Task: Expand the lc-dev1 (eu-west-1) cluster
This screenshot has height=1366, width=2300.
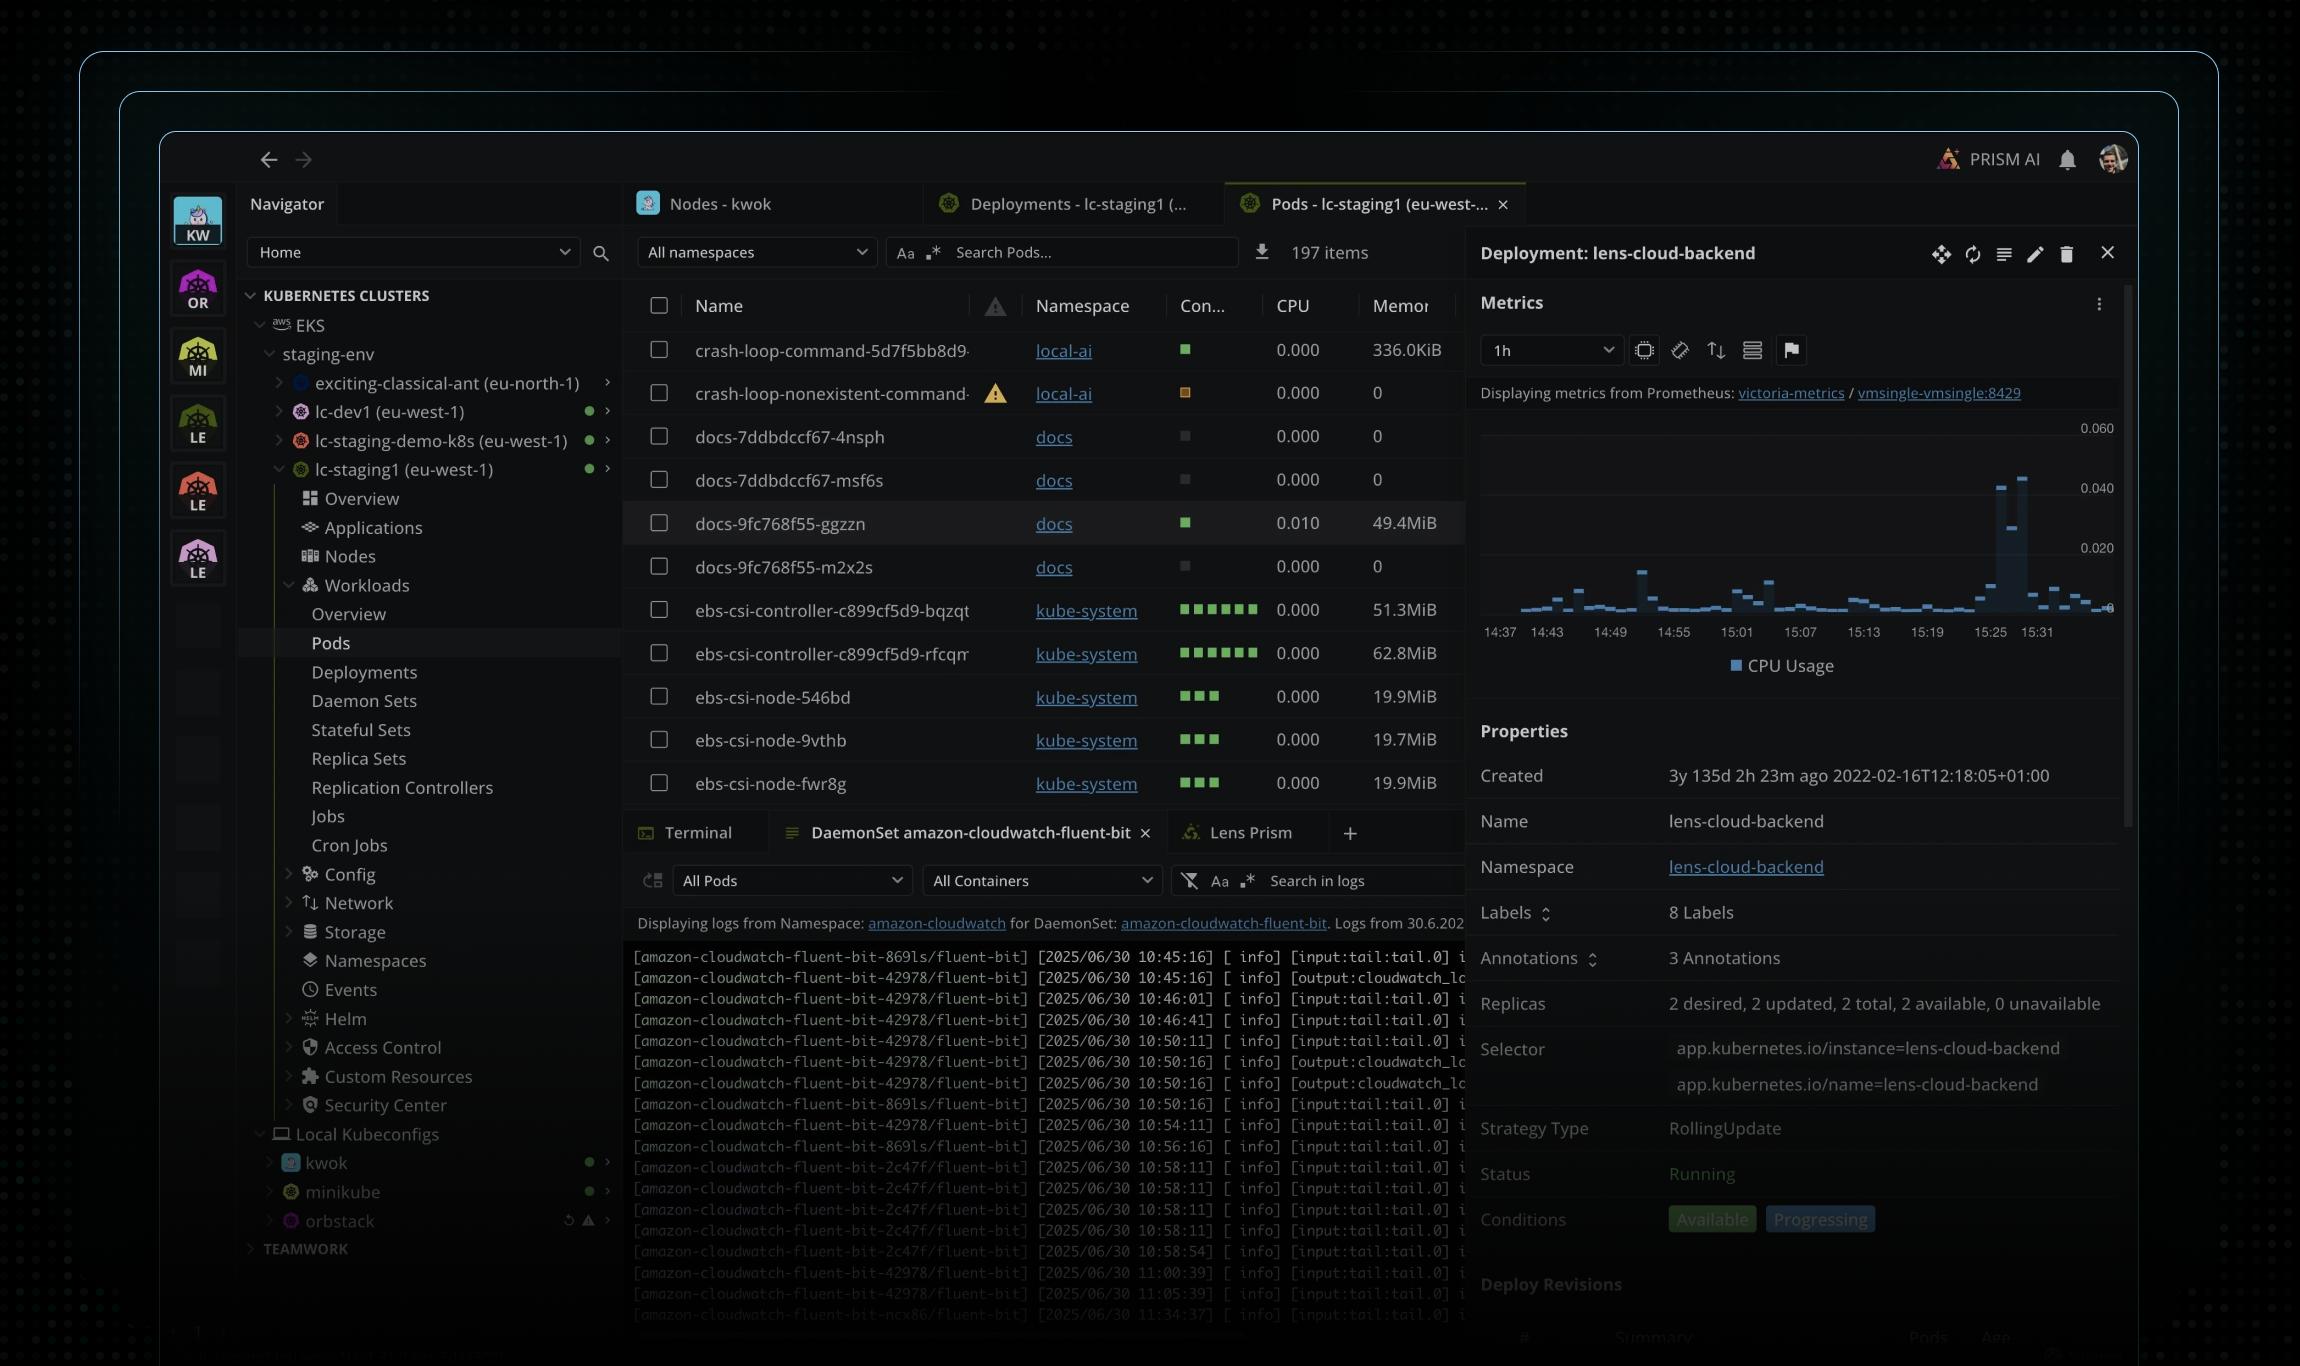Action: tap(279, 411)
